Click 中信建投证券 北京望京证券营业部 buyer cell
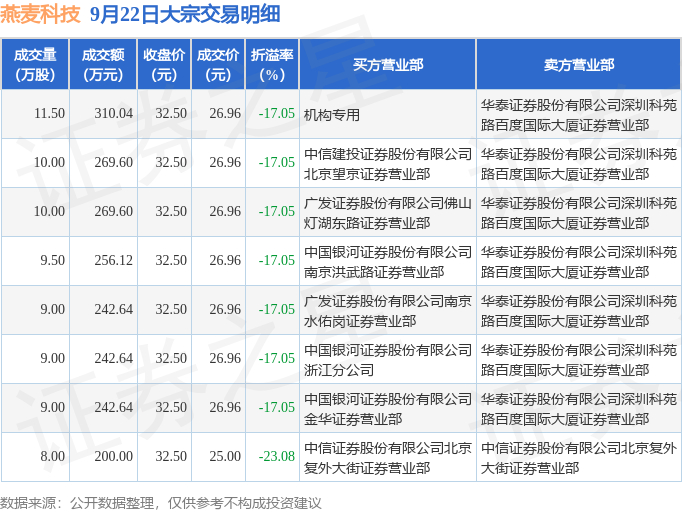This screenshot has width=682, height=512. (x=388, y=164)
